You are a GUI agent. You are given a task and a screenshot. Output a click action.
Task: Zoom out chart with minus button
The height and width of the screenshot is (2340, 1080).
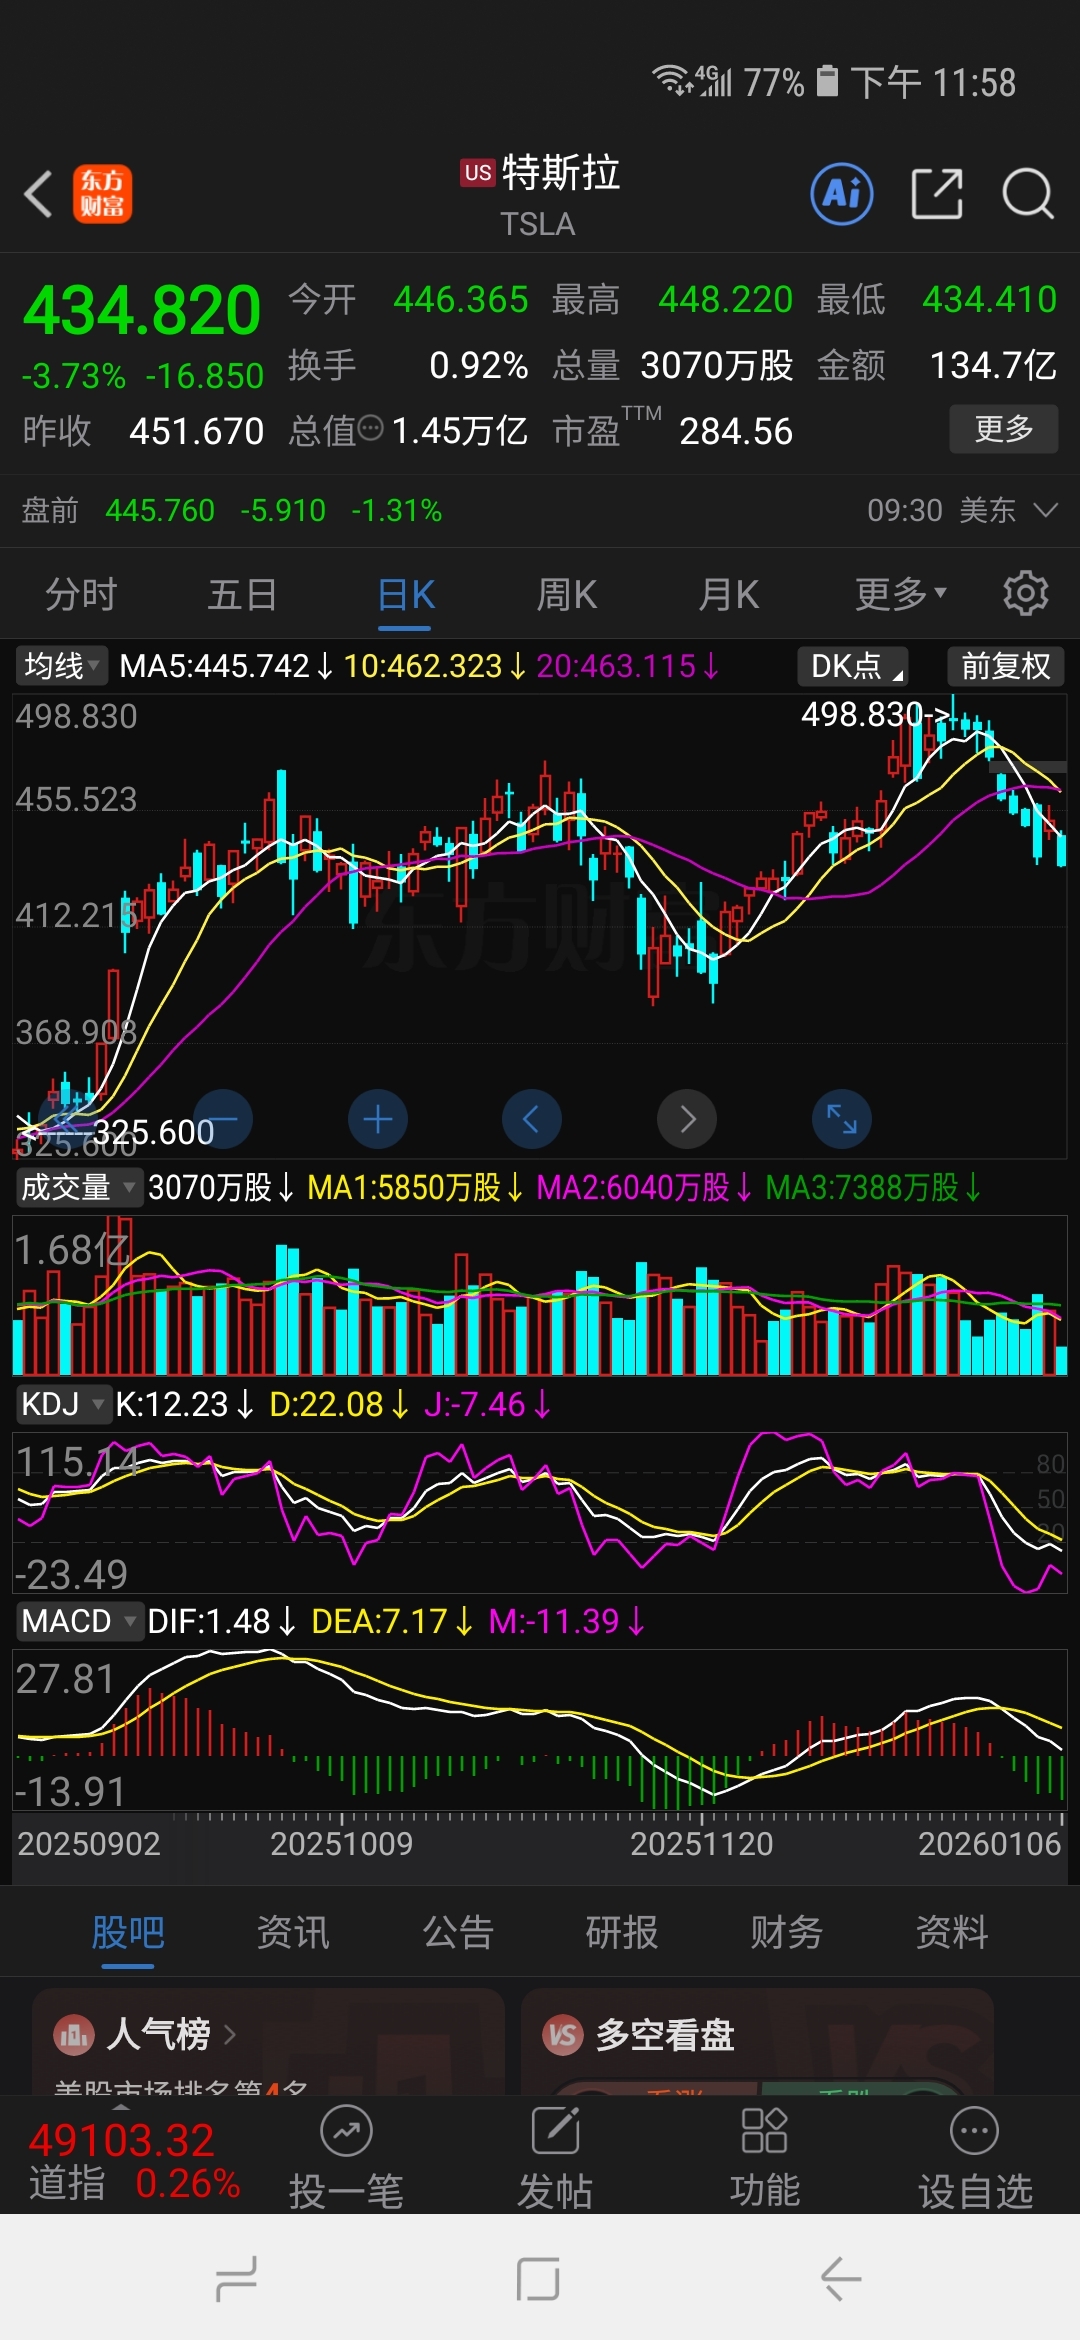pos(223,1119)
